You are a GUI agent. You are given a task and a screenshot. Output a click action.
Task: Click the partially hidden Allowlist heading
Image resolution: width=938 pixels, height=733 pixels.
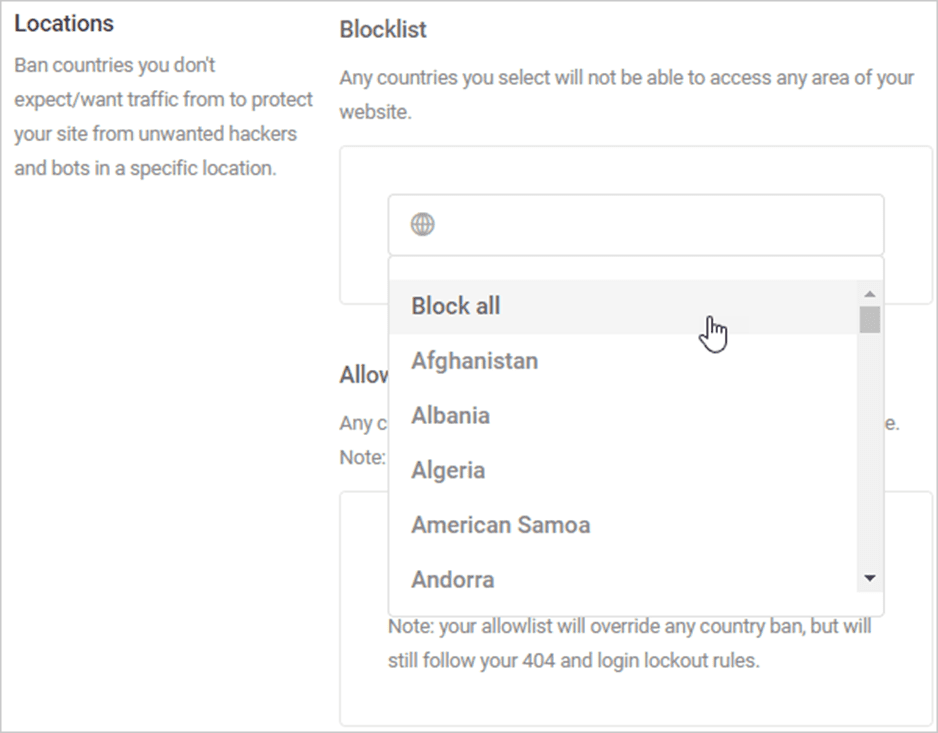(x=364, y=375)
